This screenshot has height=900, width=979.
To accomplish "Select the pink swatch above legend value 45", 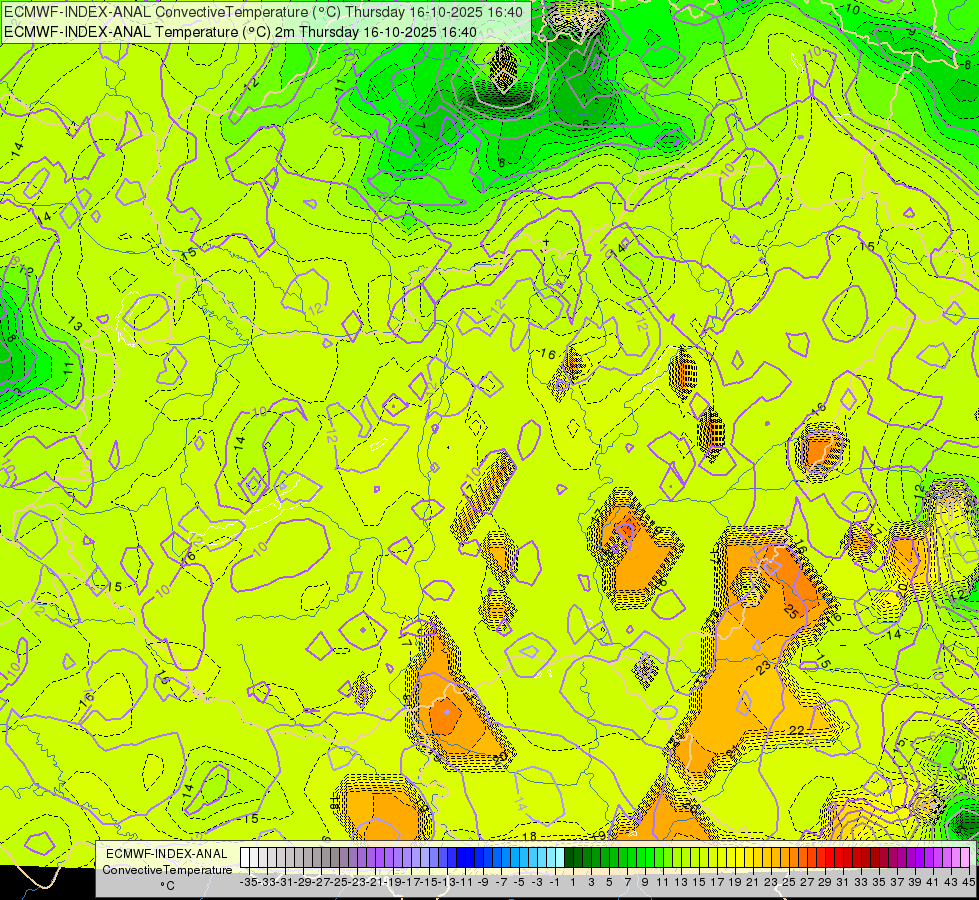I will pos(965,857).
